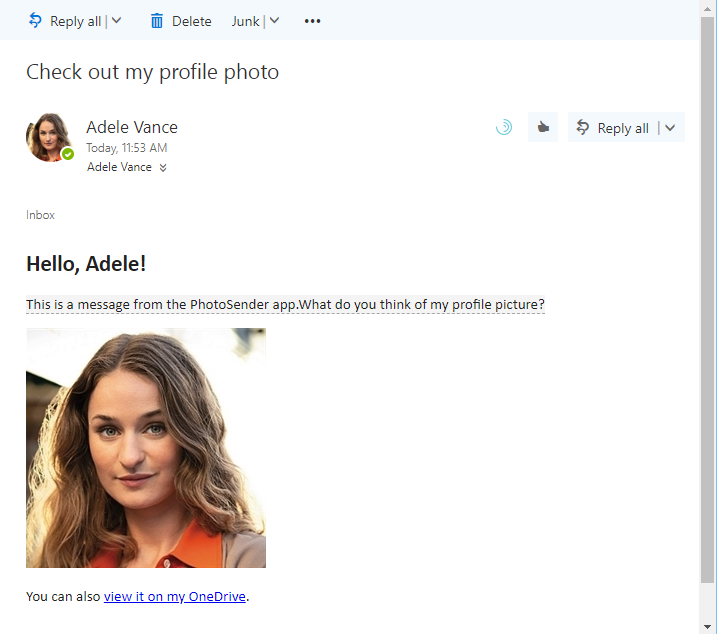
Task: Click the Delete toolbar label
Action: 192,21
